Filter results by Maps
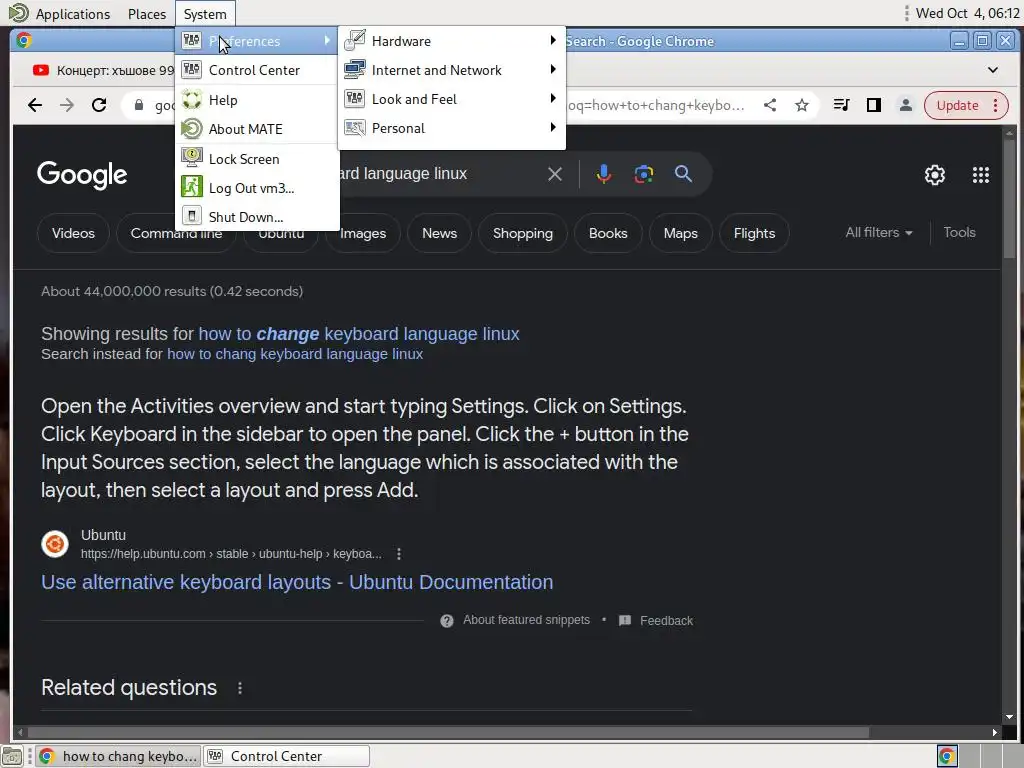1024x768 pixels. [x=680, y=233]
